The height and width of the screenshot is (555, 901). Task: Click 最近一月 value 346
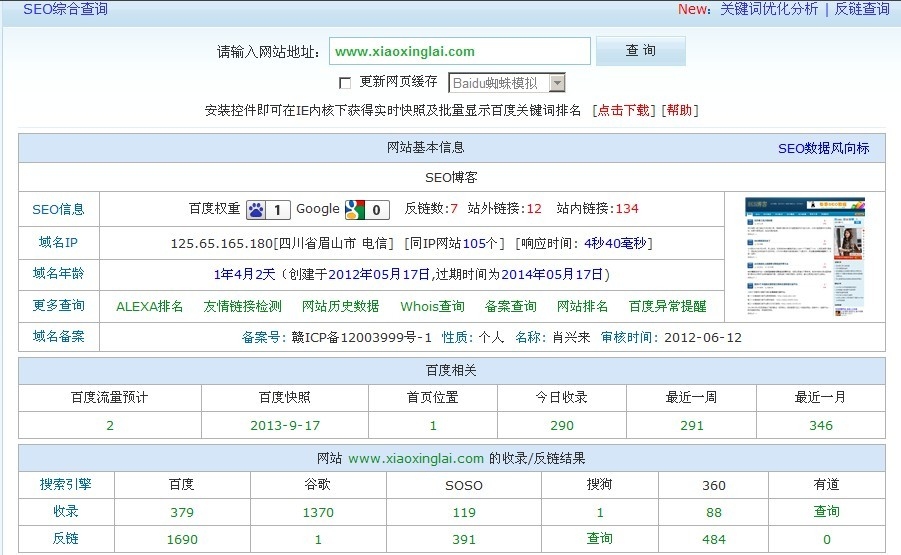coord(821,425)
